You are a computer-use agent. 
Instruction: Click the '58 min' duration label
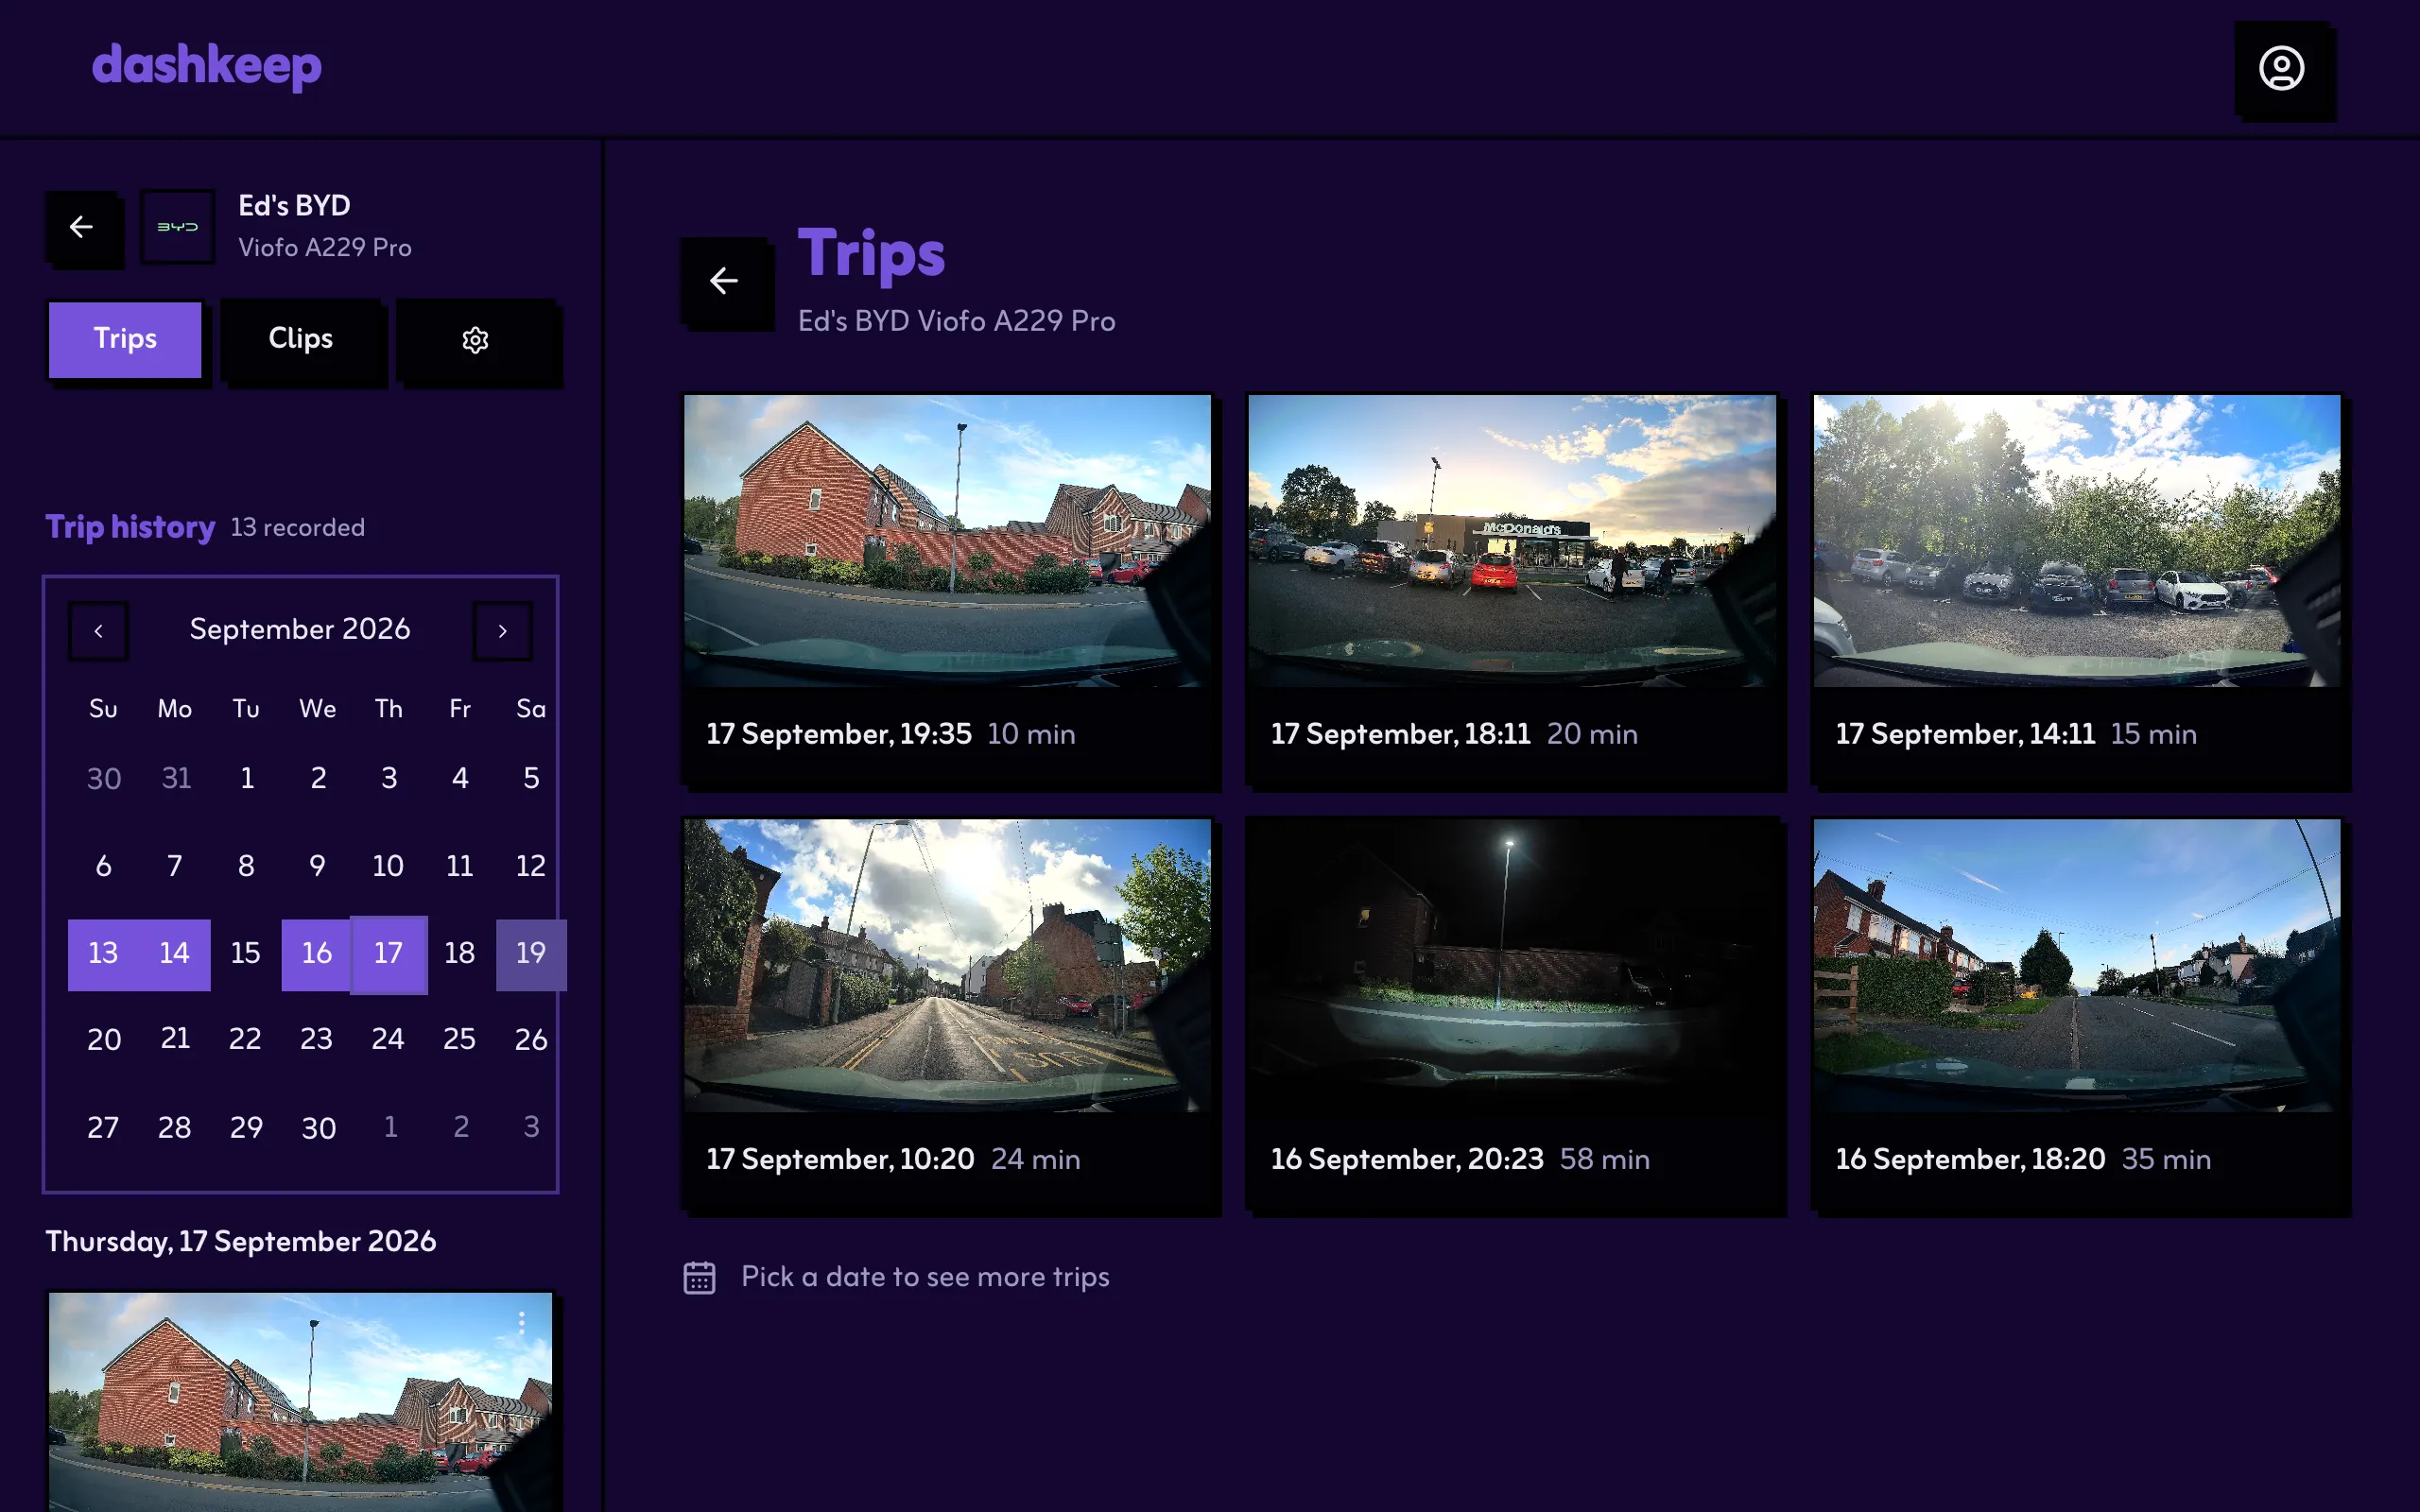[x=1604, y=1160]
